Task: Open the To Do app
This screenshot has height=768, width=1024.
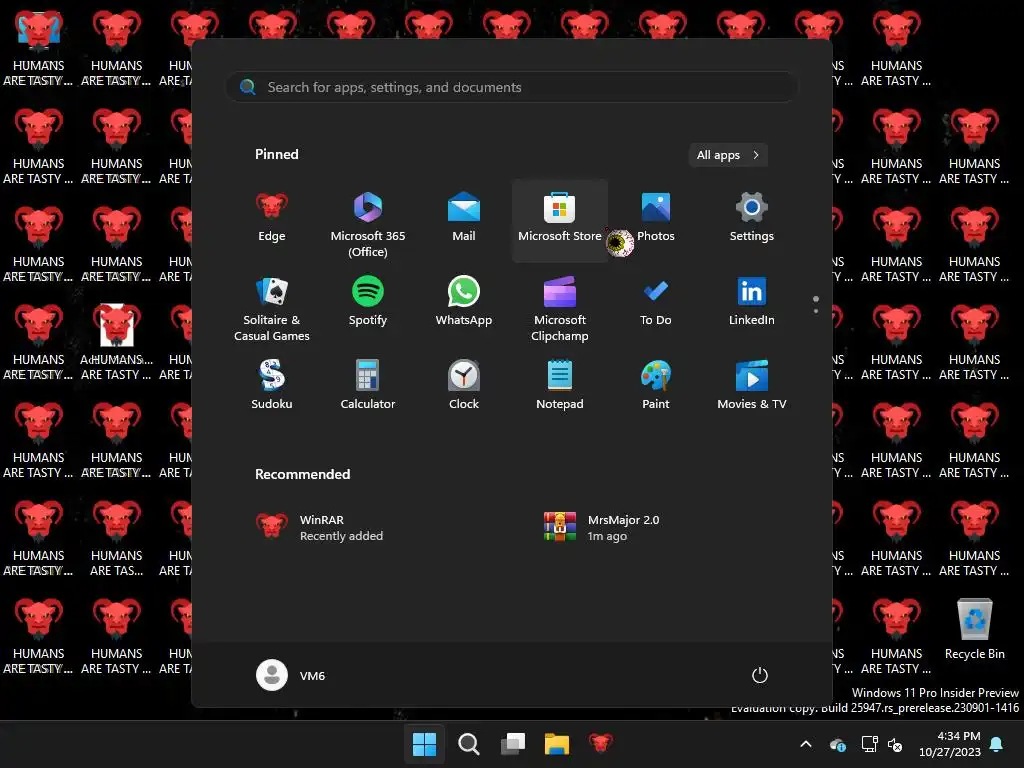Action: pyautogui.click(x=656, y=304)
